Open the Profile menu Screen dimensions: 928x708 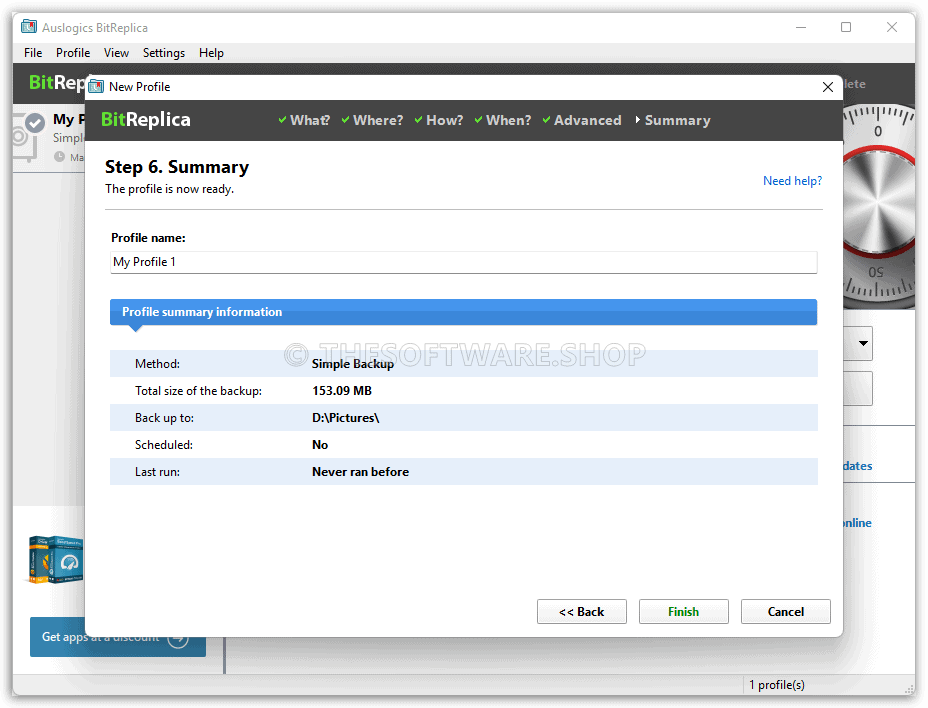pos(73,53)
